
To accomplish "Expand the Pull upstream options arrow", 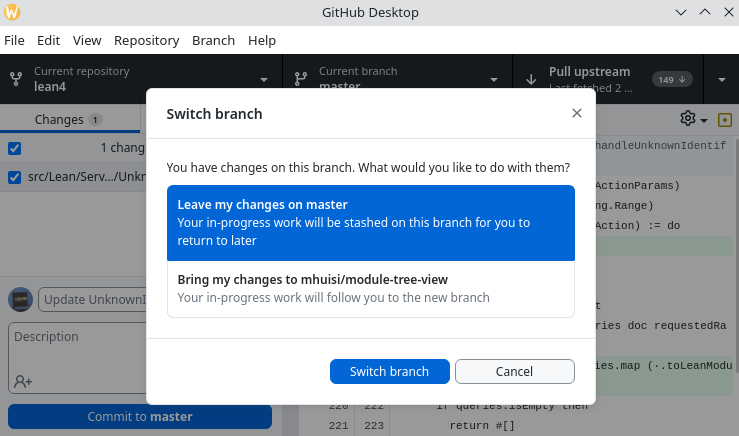I will (722, 79).
